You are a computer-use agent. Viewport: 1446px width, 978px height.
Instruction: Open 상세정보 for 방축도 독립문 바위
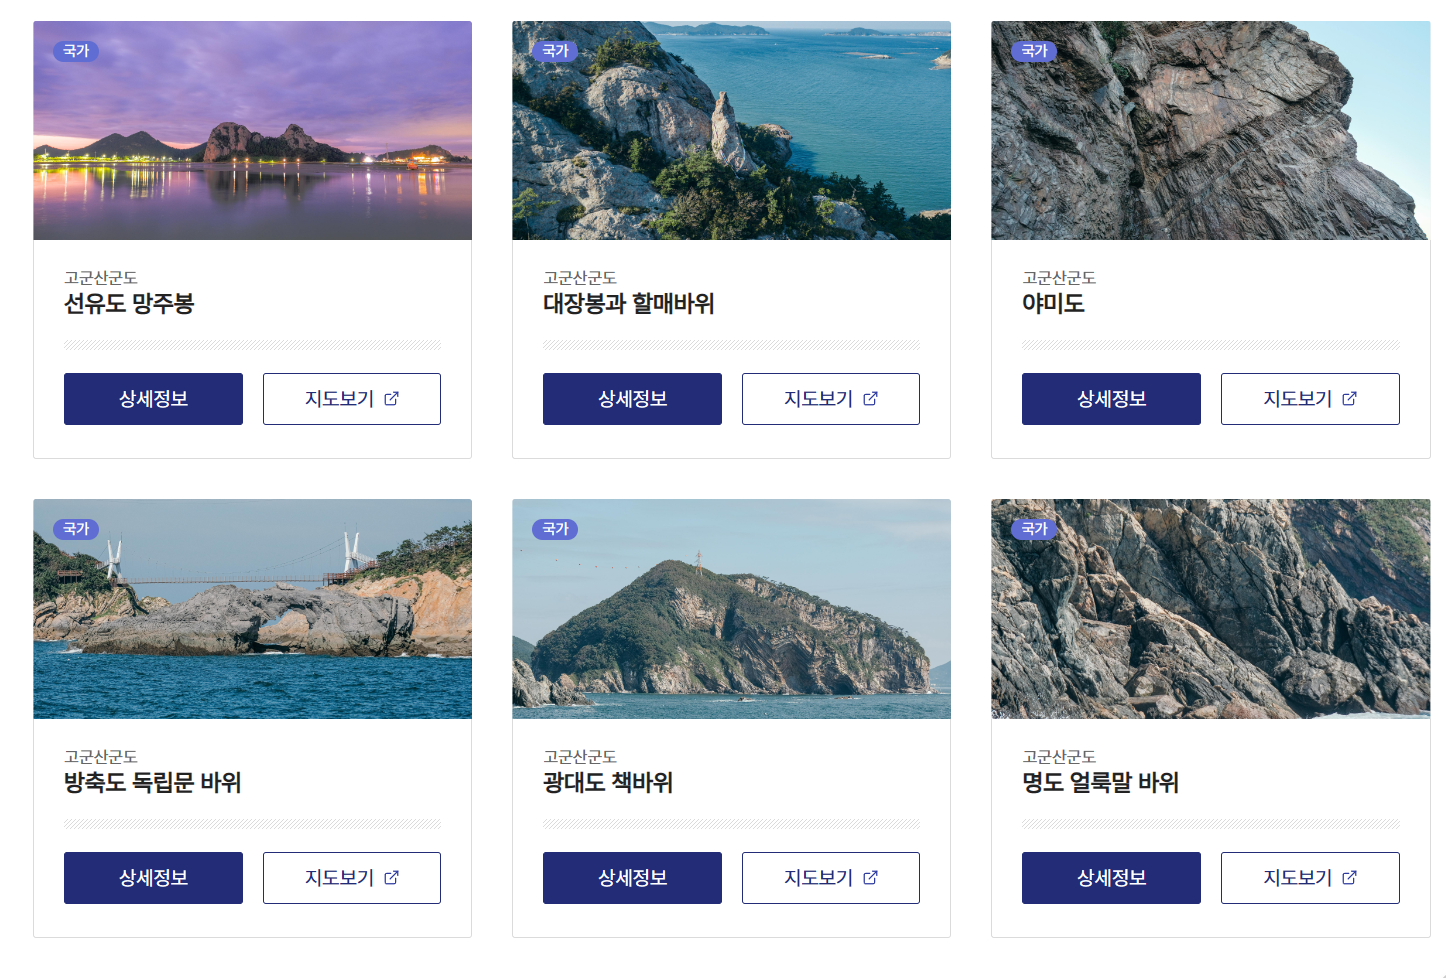[x=153, y=878]
